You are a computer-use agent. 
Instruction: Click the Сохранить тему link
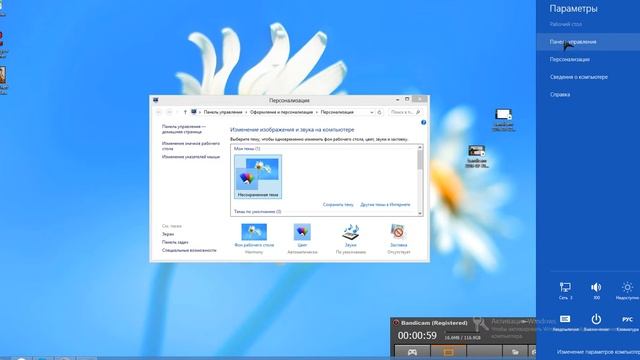pyautogui.click(x=338, y=204)
